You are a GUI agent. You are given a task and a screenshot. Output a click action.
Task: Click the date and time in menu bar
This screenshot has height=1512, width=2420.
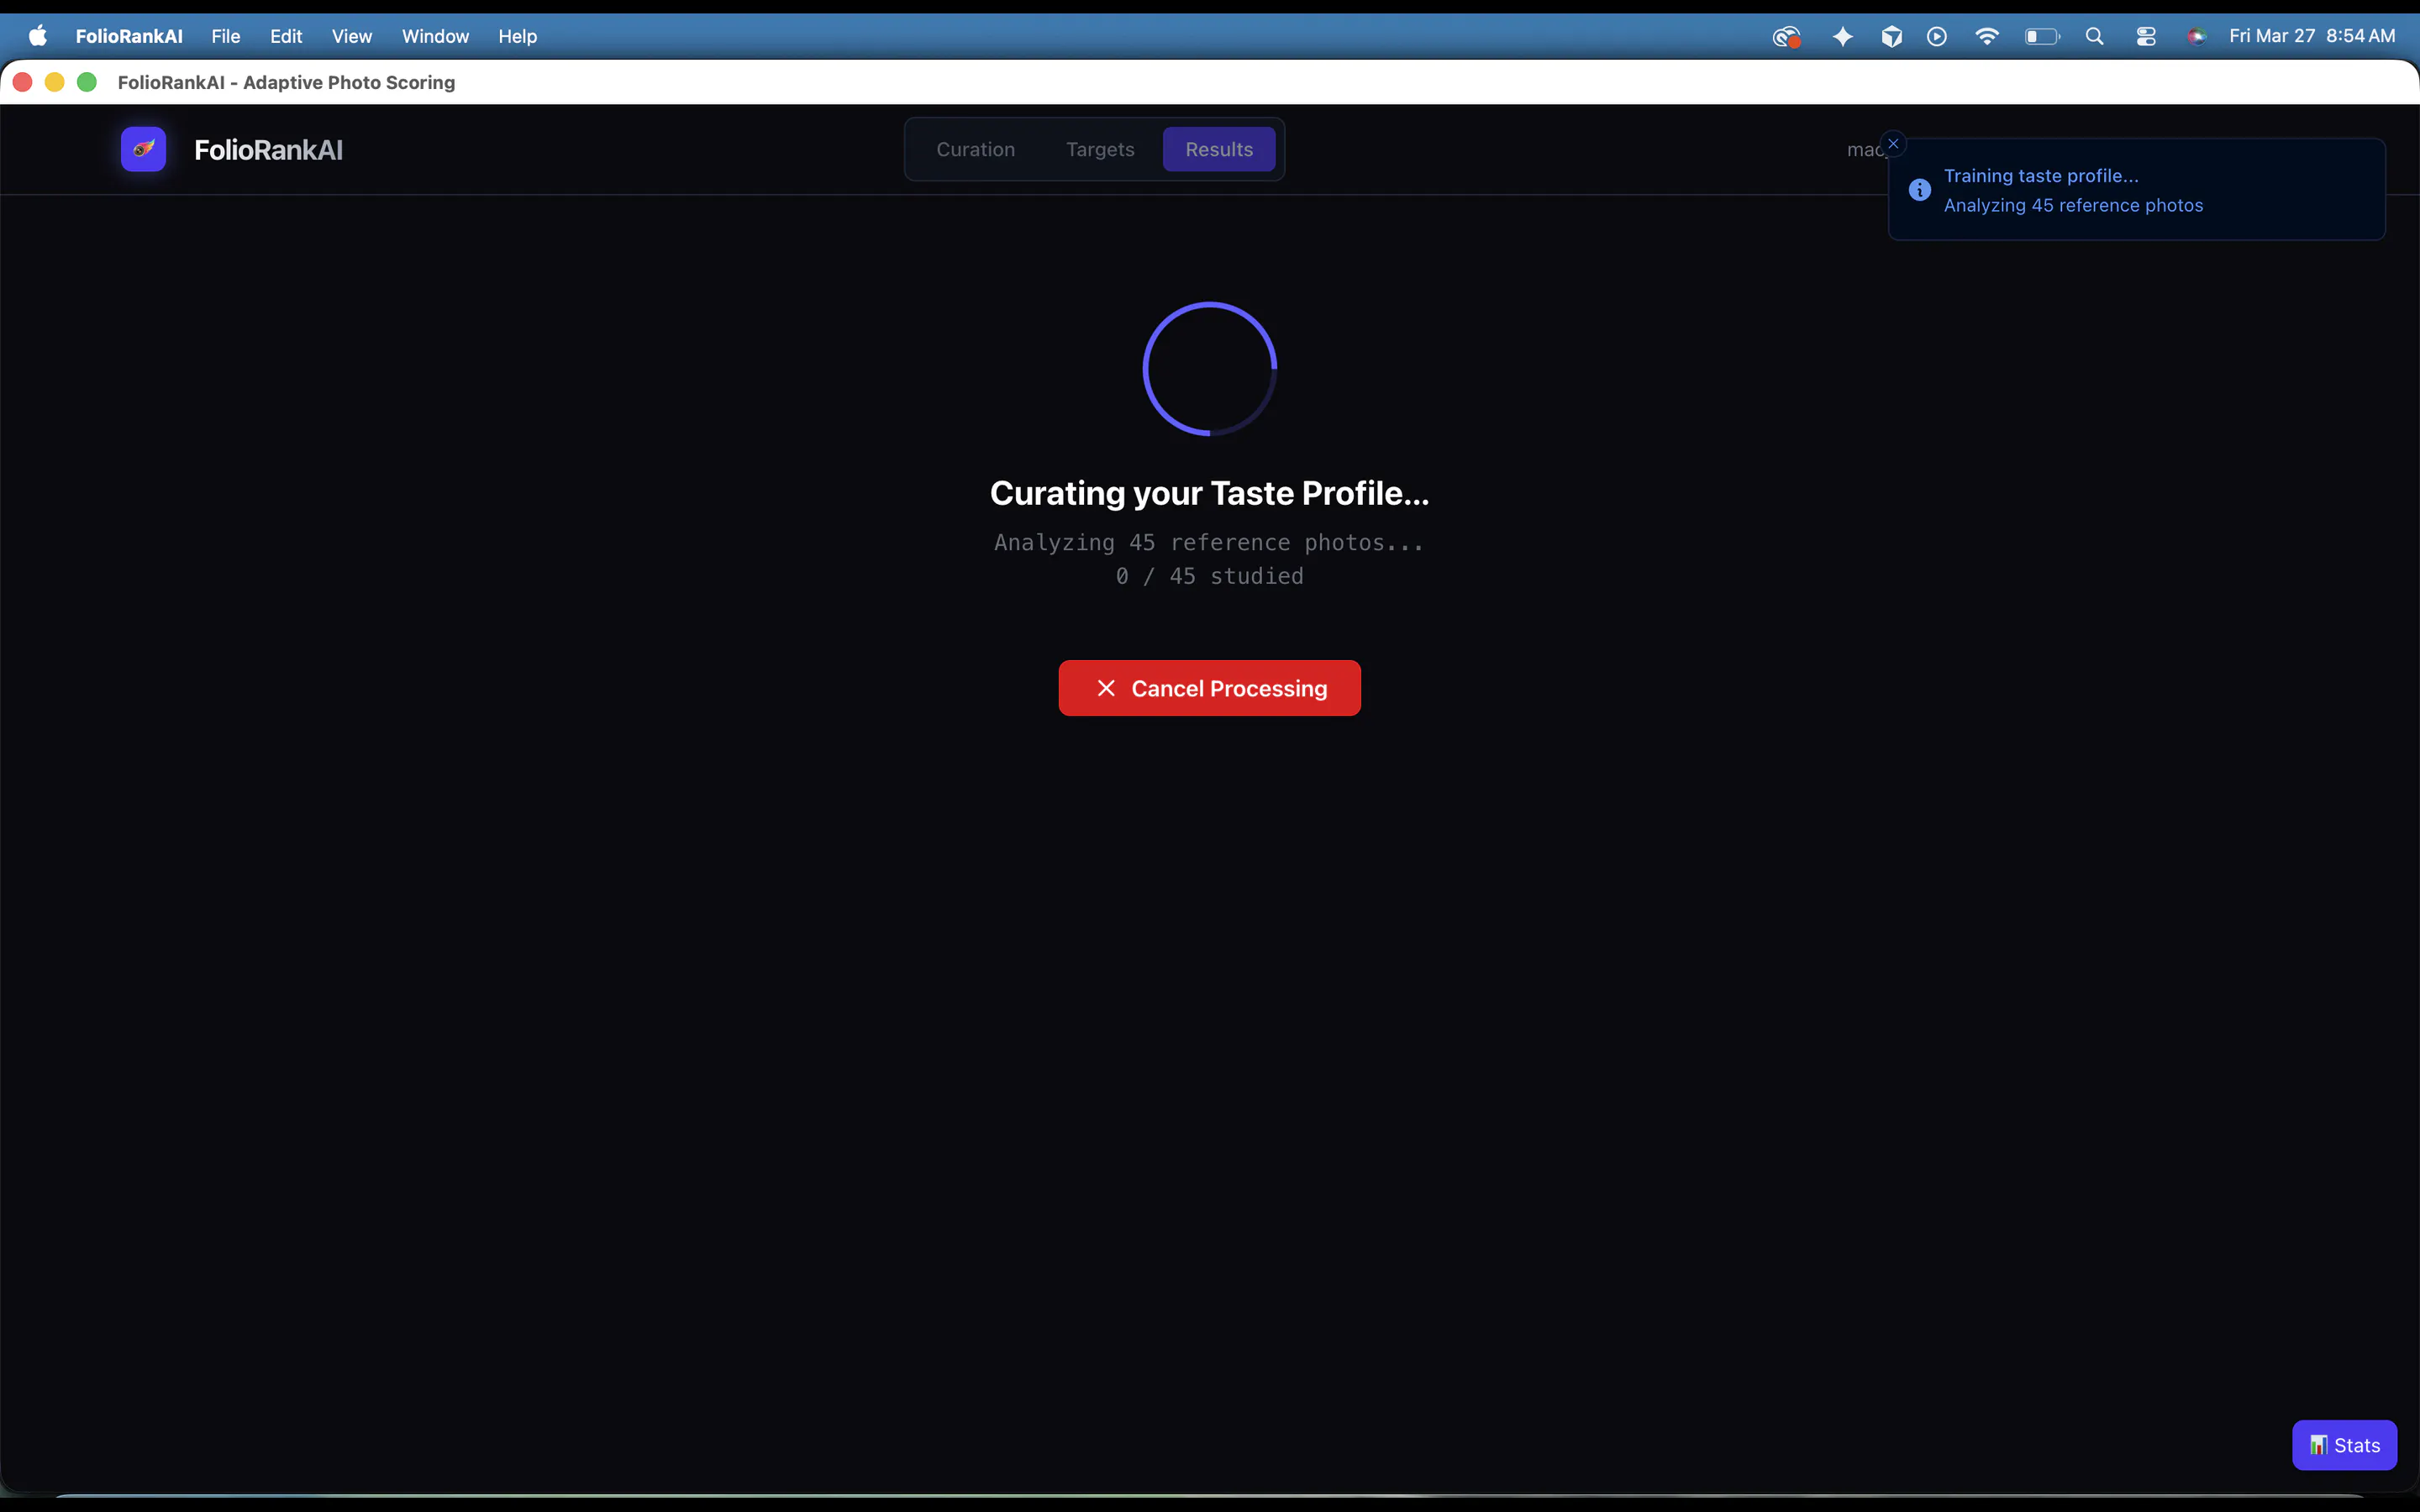(2312, 36)
